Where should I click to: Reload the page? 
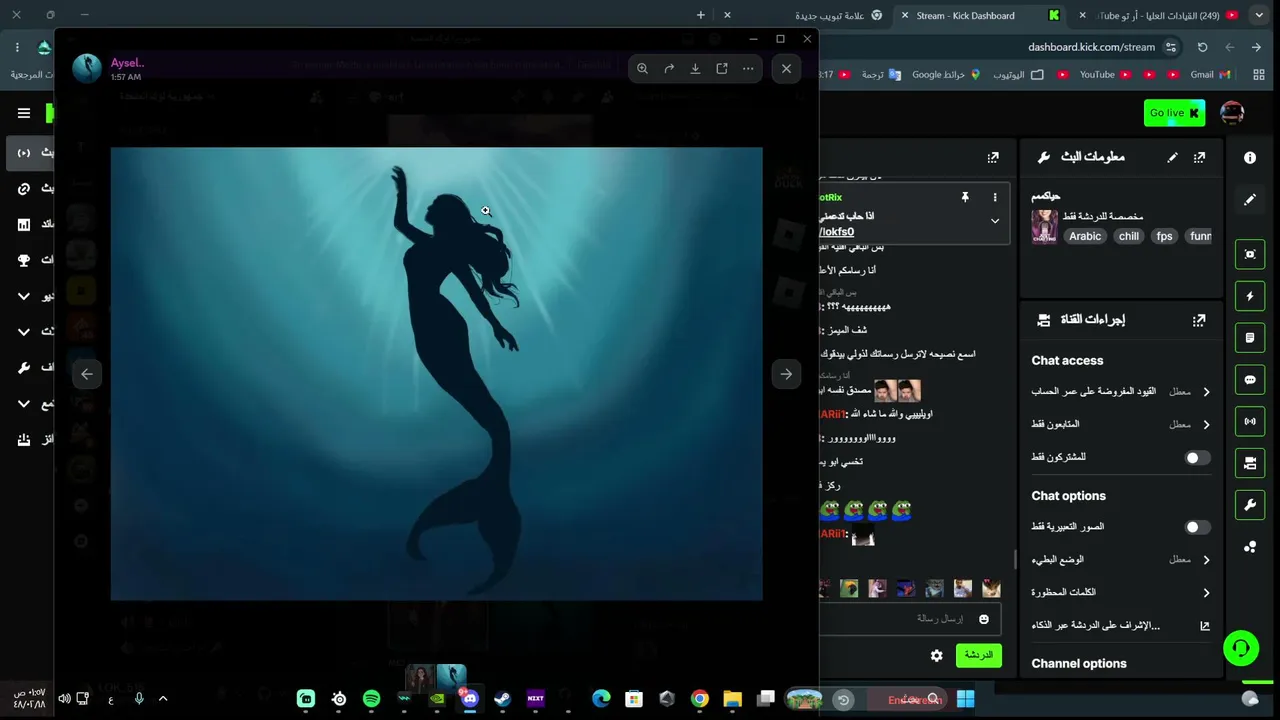(1202, 47)
